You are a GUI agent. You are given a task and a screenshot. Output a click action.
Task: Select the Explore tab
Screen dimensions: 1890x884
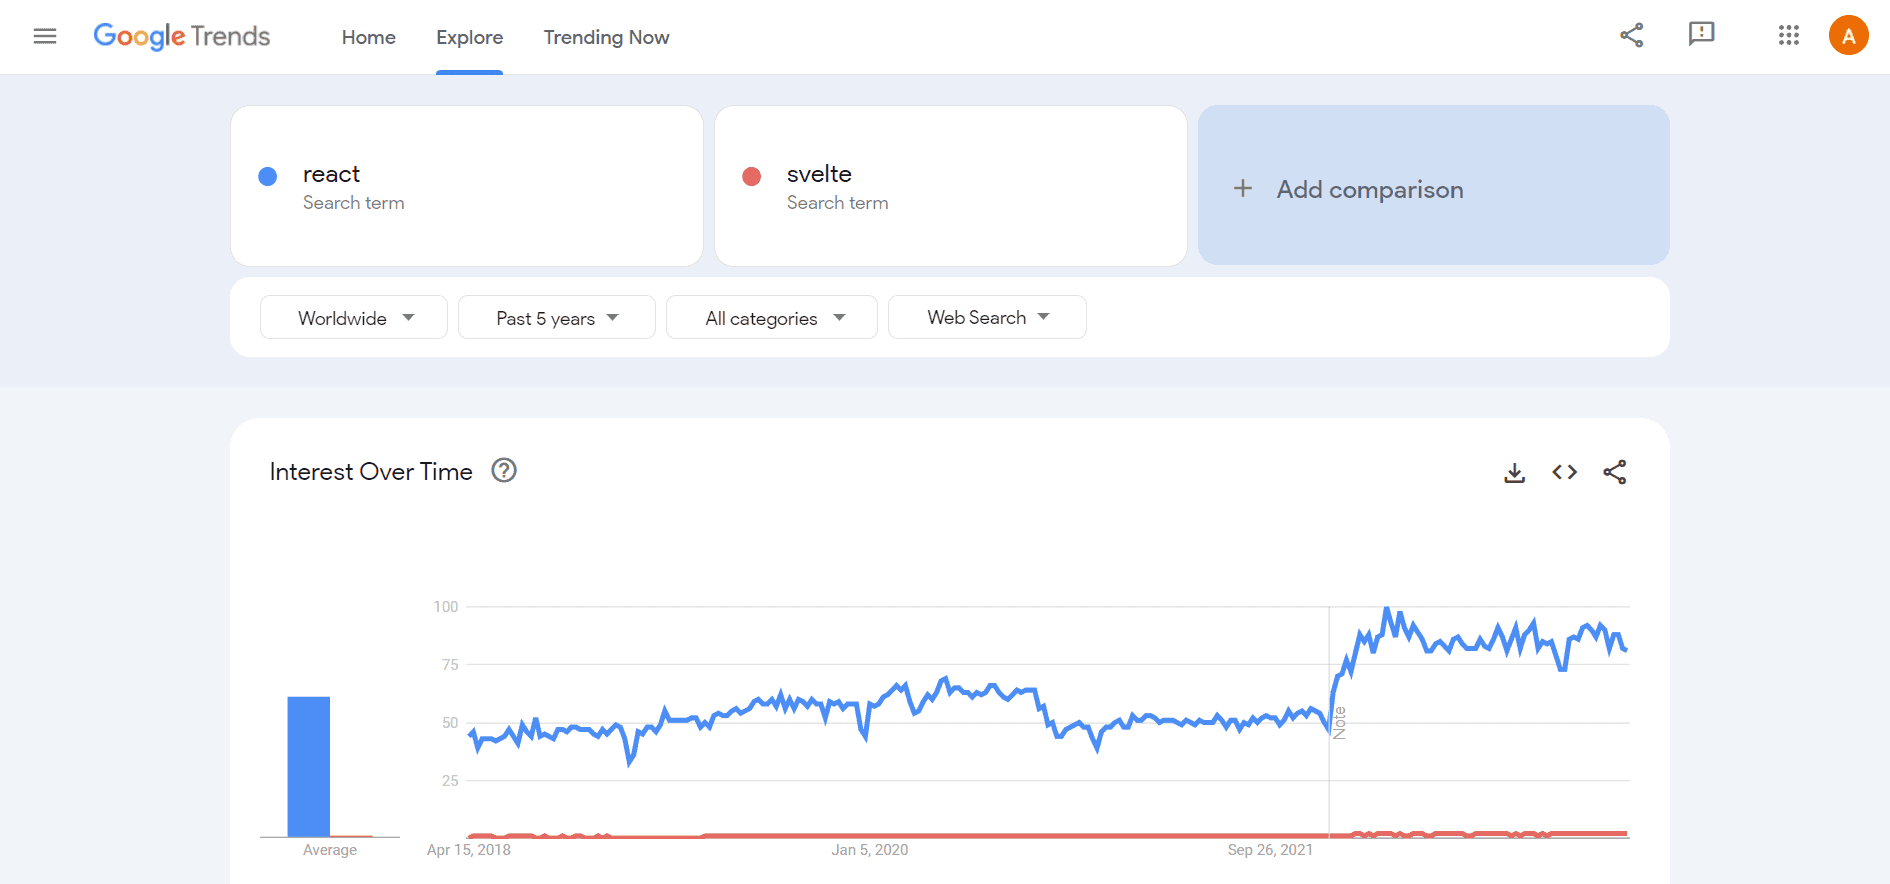469,37
